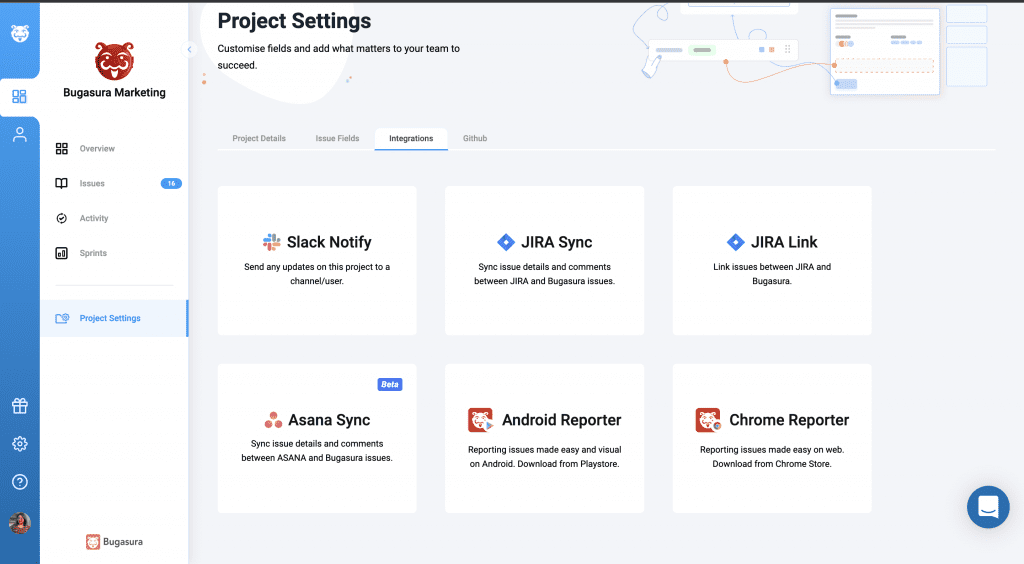Click 'Link issues between JIRA and Bugasura' text

click(x=772, y=274)
